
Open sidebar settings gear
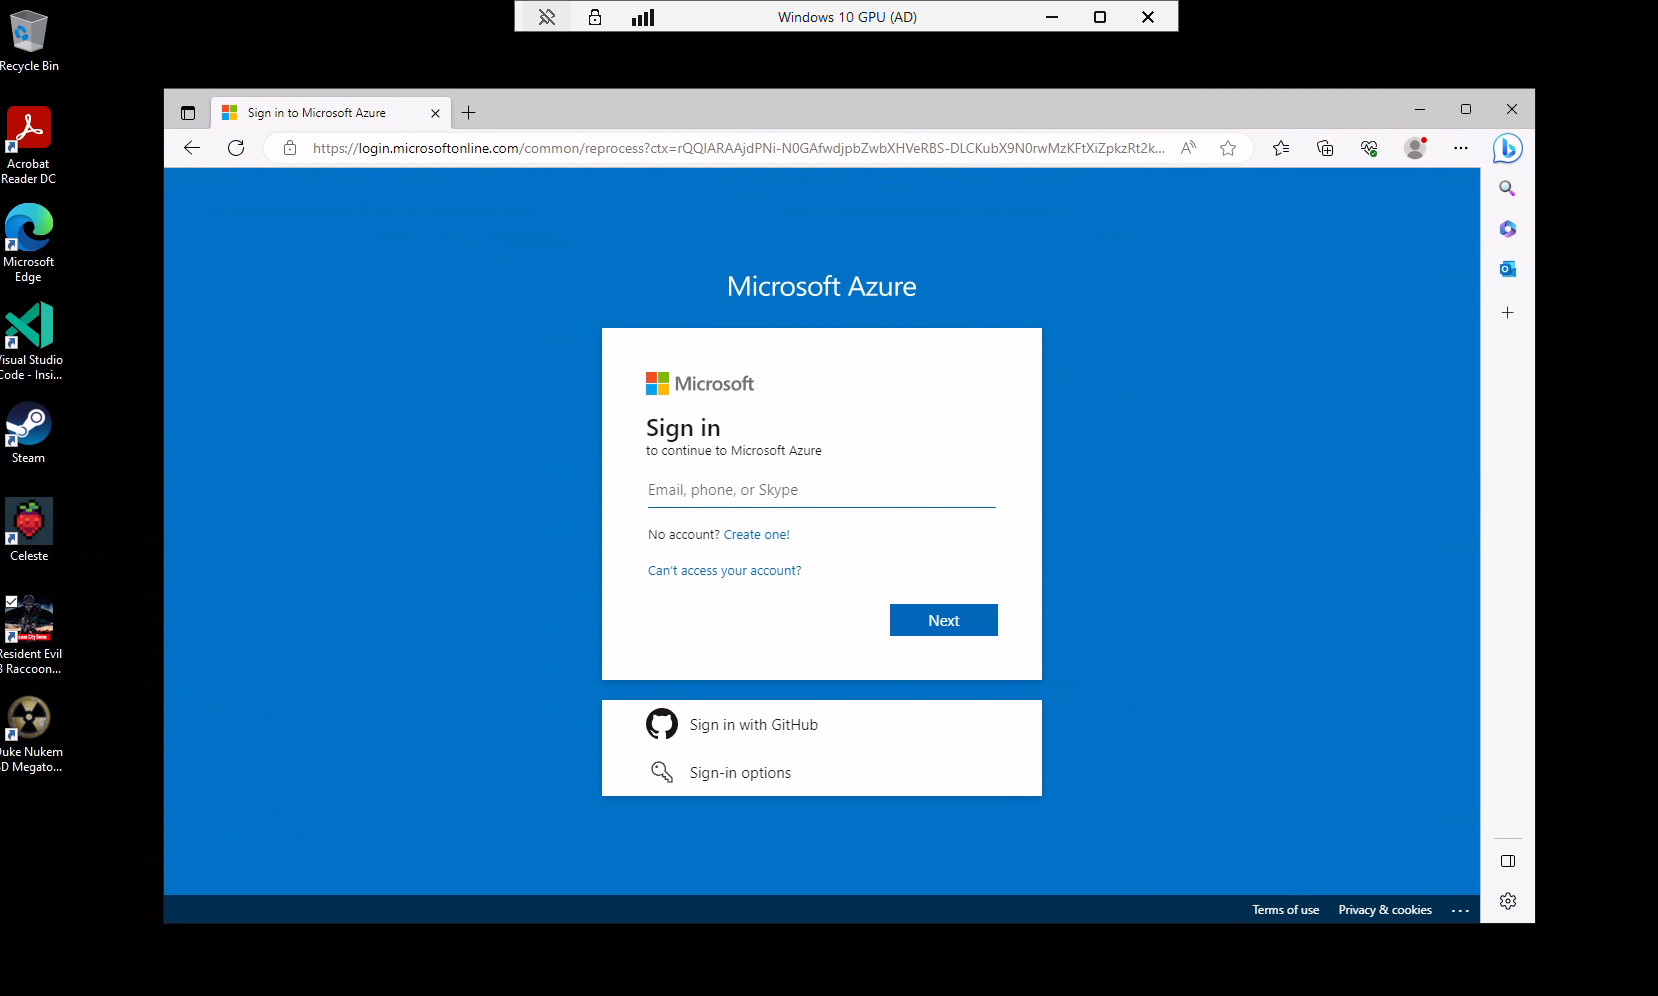click(1507, 900)
